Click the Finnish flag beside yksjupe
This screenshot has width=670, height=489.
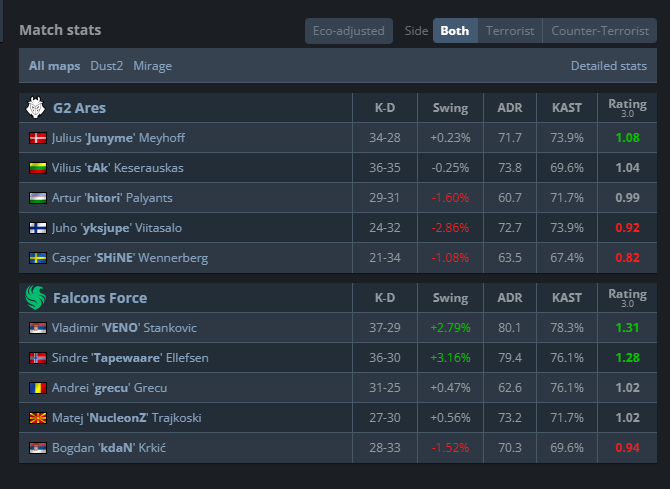(x=38, y=228)
